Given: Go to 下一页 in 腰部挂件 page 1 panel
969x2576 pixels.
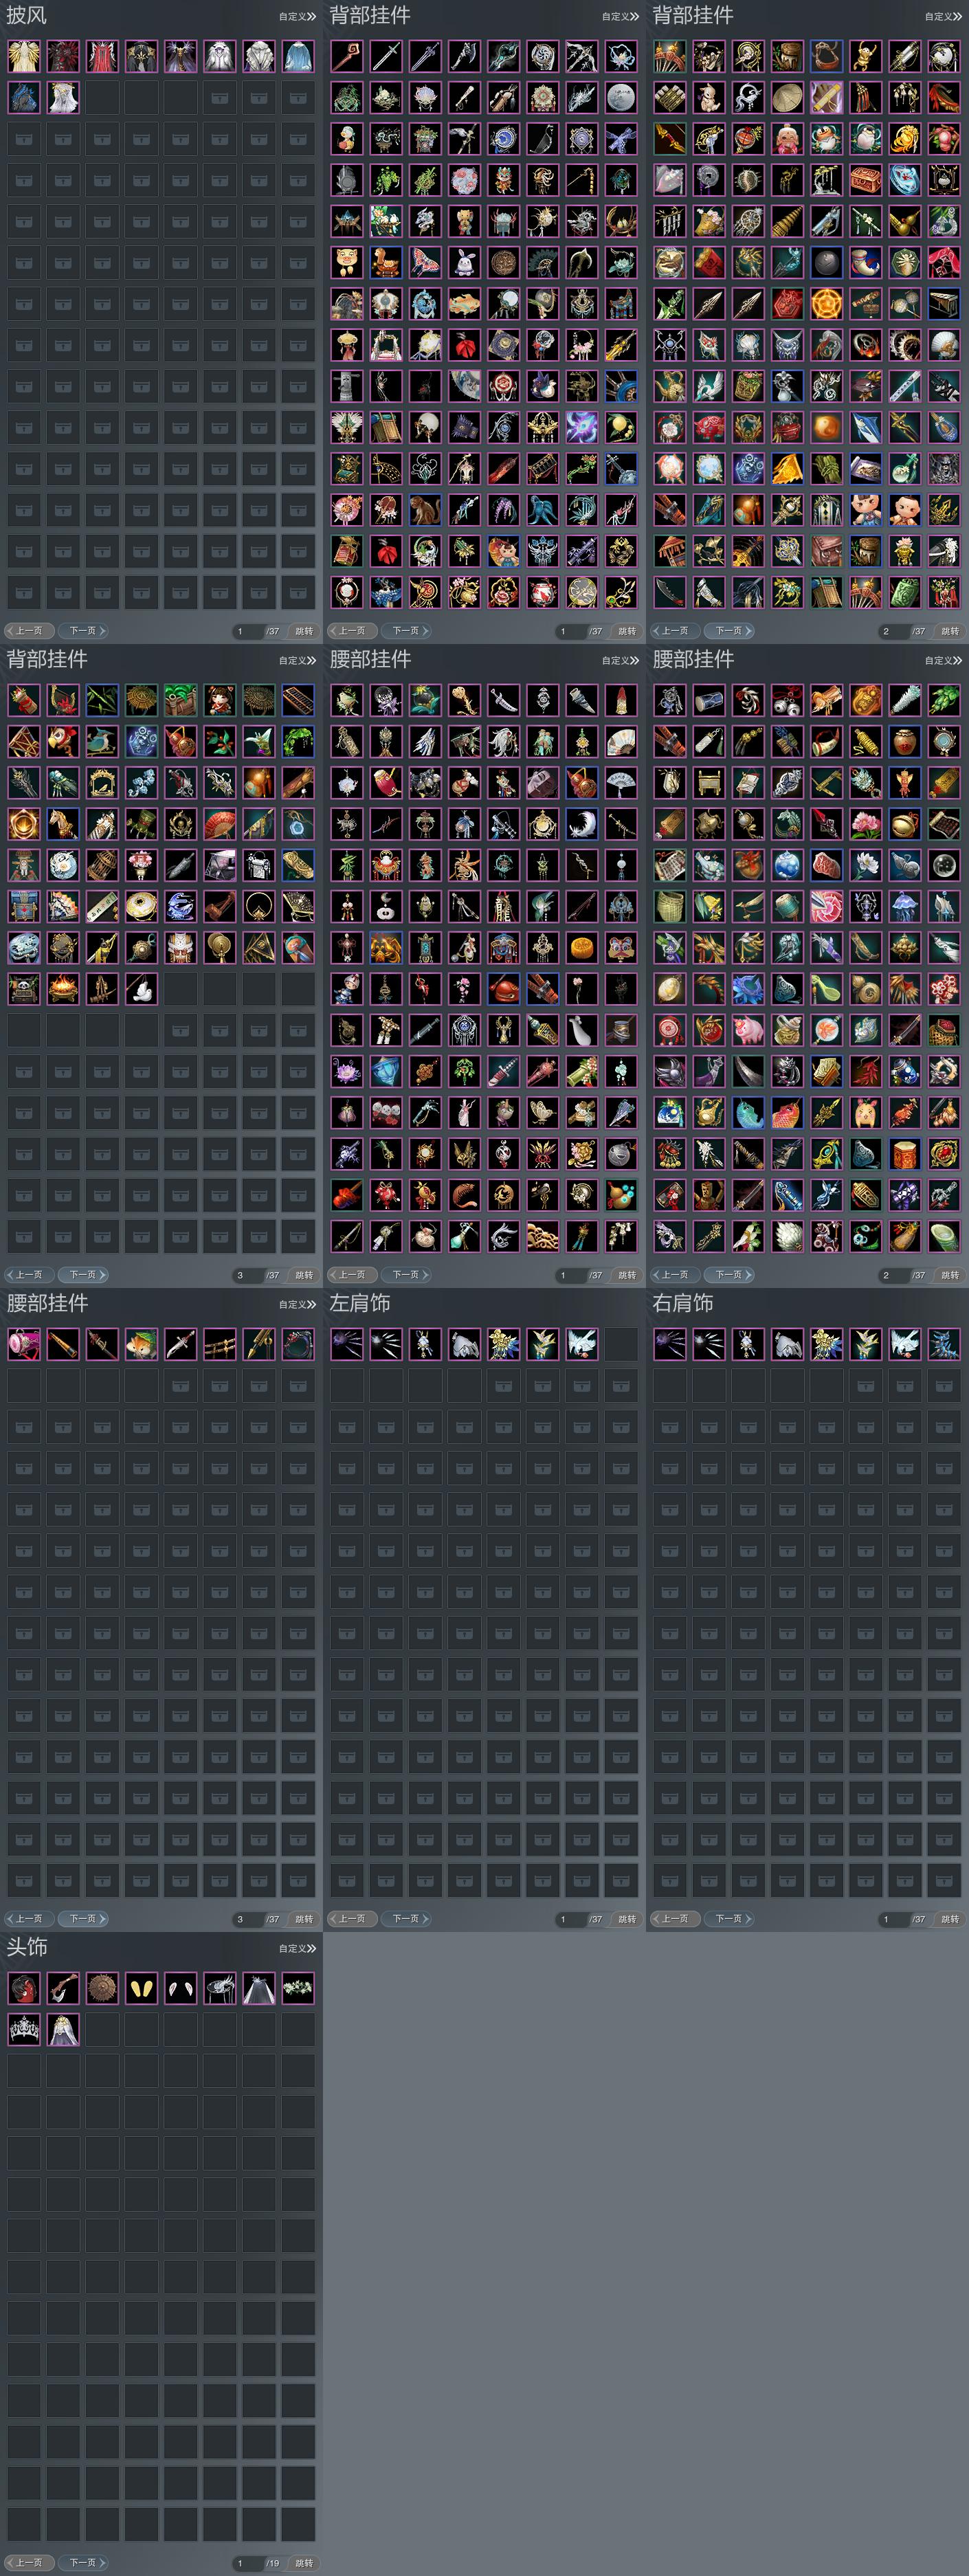Looking at the screenshot, I should pyautogui.click(x=407, y=1275).
